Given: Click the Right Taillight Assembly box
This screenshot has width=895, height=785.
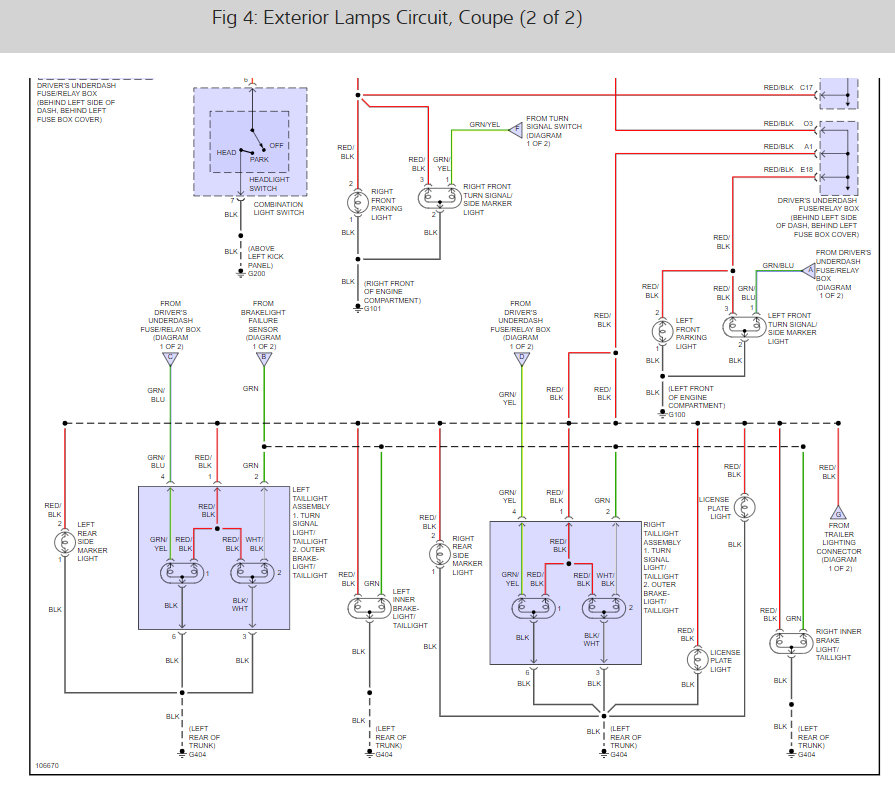Looking at the screenshot, I should point(566,593).
